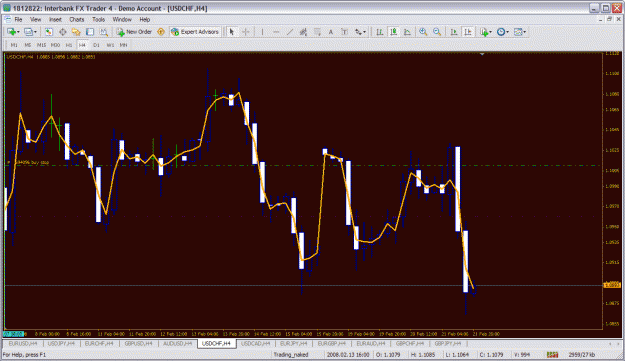Switch to Candlestick chart display
This screenshot has height=361, width=625.
coord(394,32)
